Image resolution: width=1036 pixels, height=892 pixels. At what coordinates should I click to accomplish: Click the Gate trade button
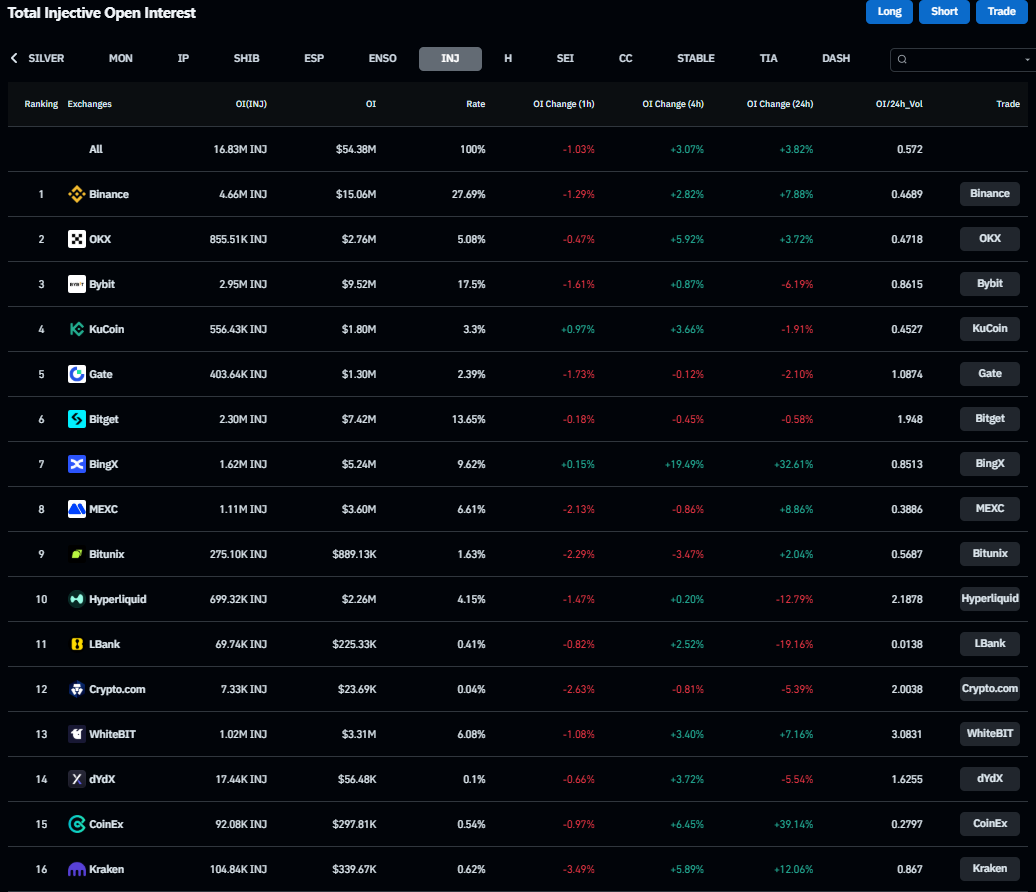click(x=990, y=373)
